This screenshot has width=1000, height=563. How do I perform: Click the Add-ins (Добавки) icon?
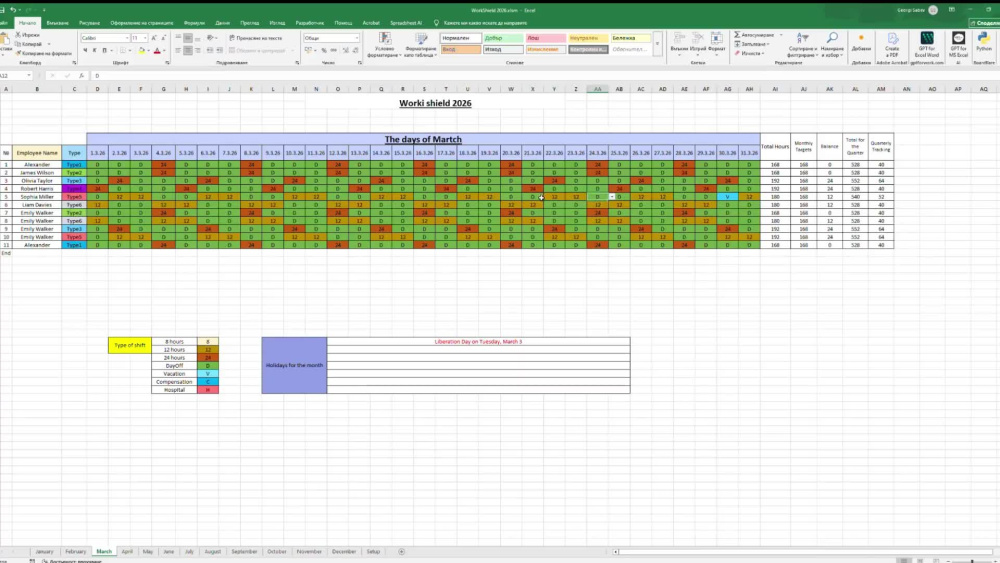pyautogui.click(x=861, y=42)
